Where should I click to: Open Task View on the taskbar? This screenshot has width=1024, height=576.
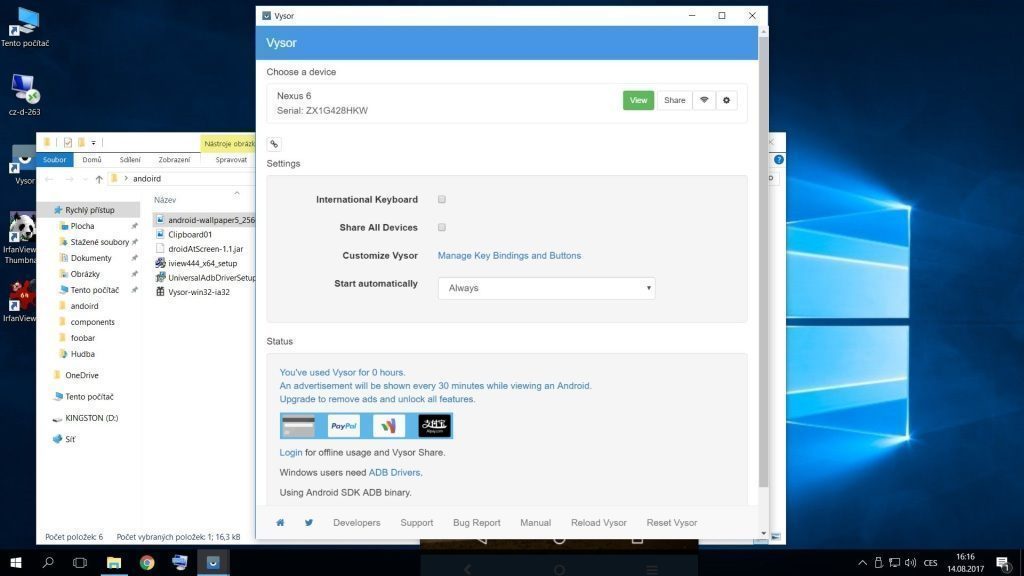point(80,562)
